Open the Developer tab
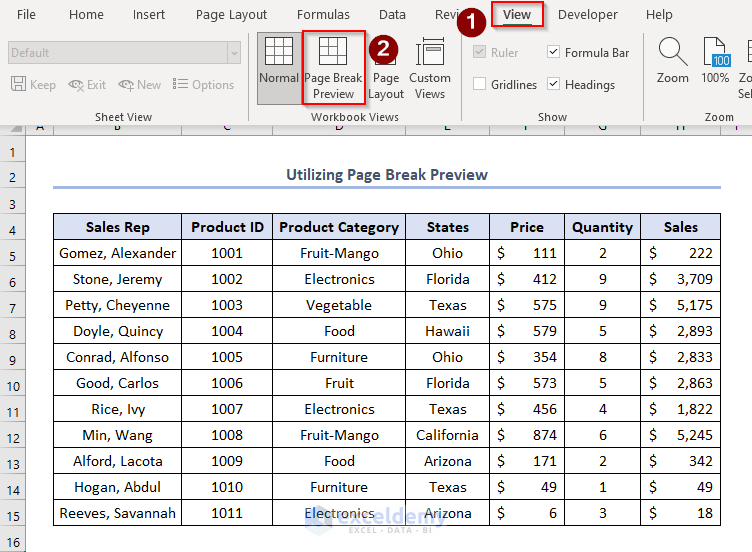Screen dimensions: 752x552 [x=588, y=15]
